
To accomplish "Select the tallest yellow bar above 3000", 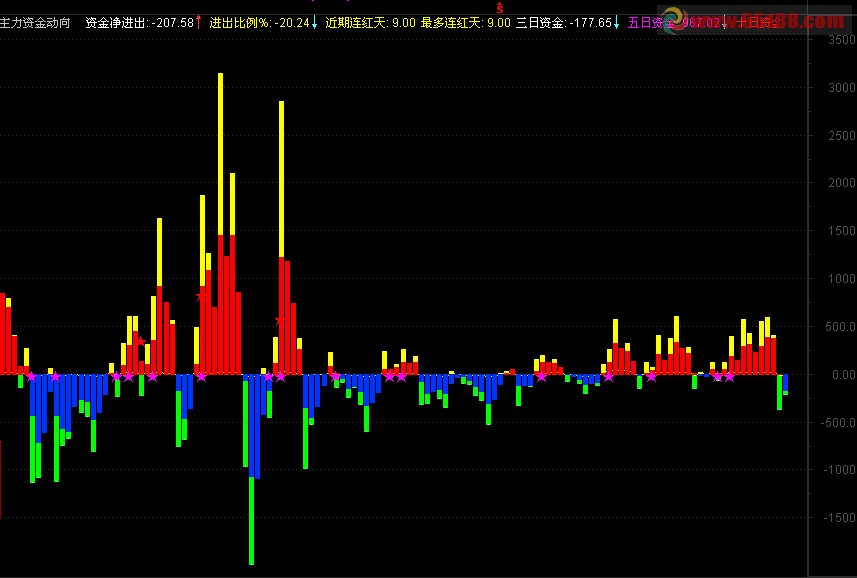I will 220,154.
